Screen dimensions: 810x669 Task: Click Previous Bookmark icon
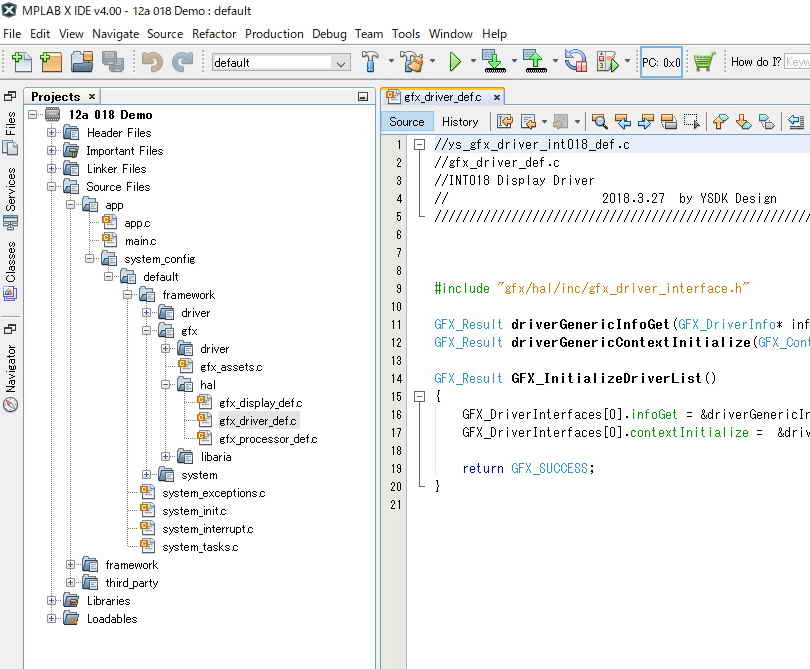pyautogui.click(x=721, y=122)
